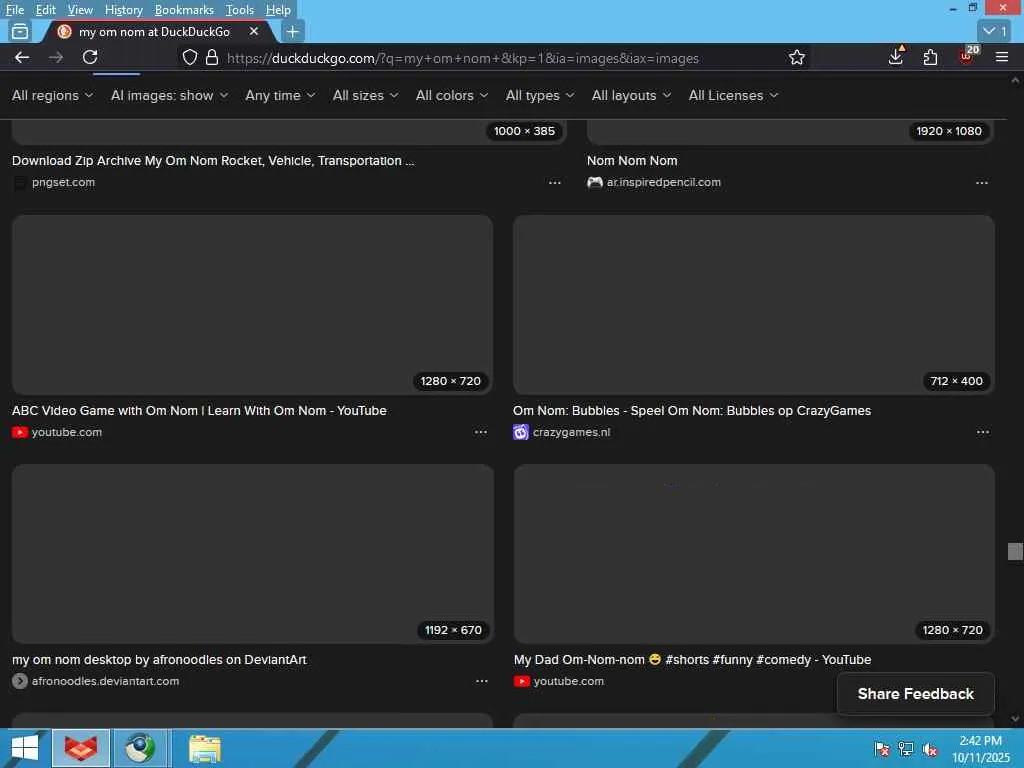Open the Help menu
The height and width of the screenshot is (768, 1024).
click(278, 10)
